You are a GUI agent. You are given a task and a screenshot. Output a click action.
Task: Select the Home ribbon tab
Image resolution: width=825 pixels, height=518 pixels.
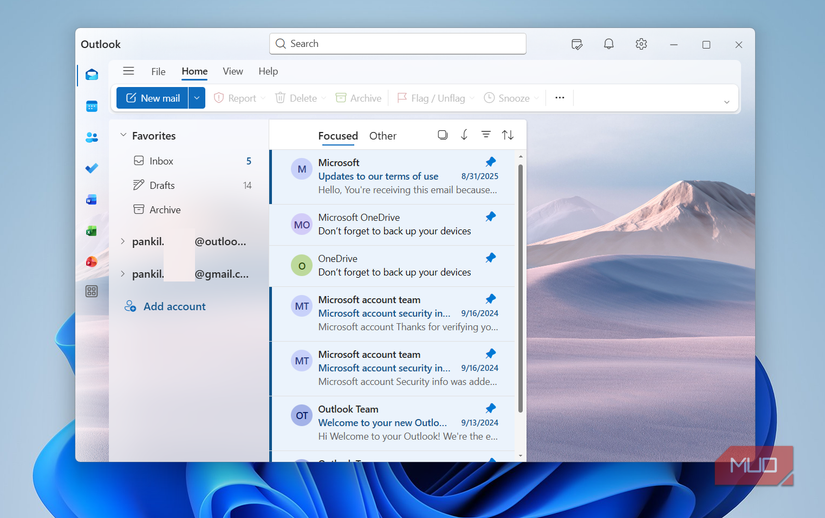tap(195, 72)
